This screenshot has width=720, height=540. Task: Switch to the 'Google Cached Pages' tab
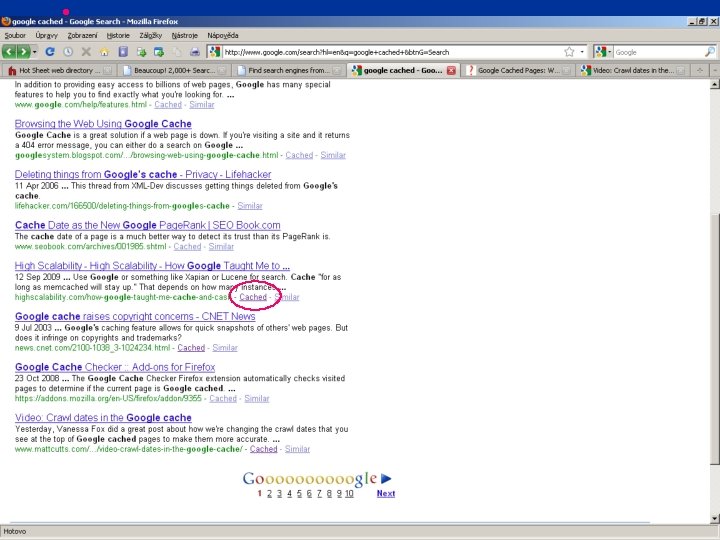coord(518,70)
